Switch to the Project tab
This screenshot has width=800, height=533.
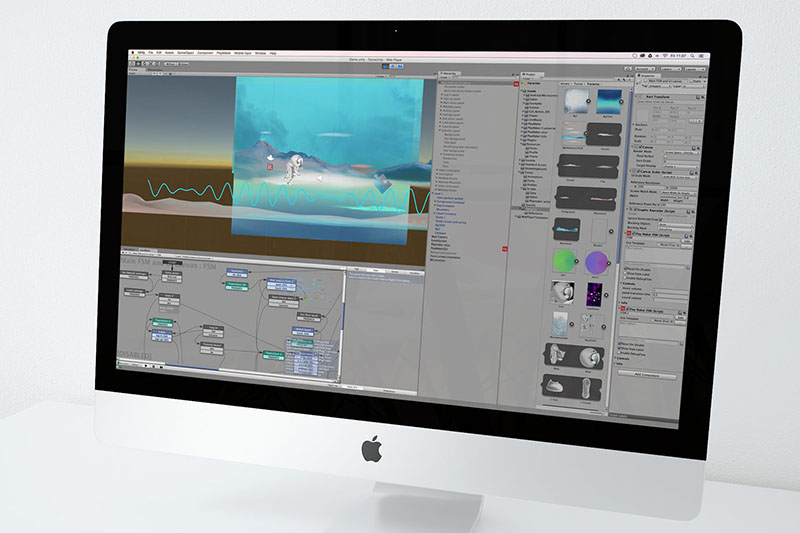[531, 74]
